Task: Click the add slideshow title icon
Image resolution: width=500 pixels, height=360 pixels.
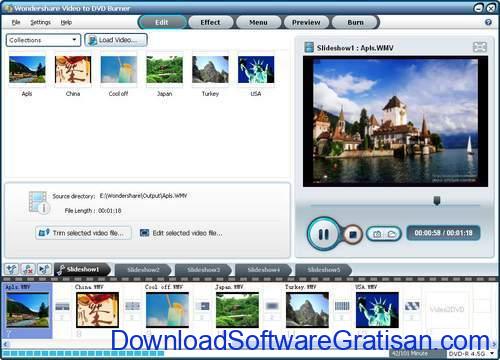Action: coord(11,269)
